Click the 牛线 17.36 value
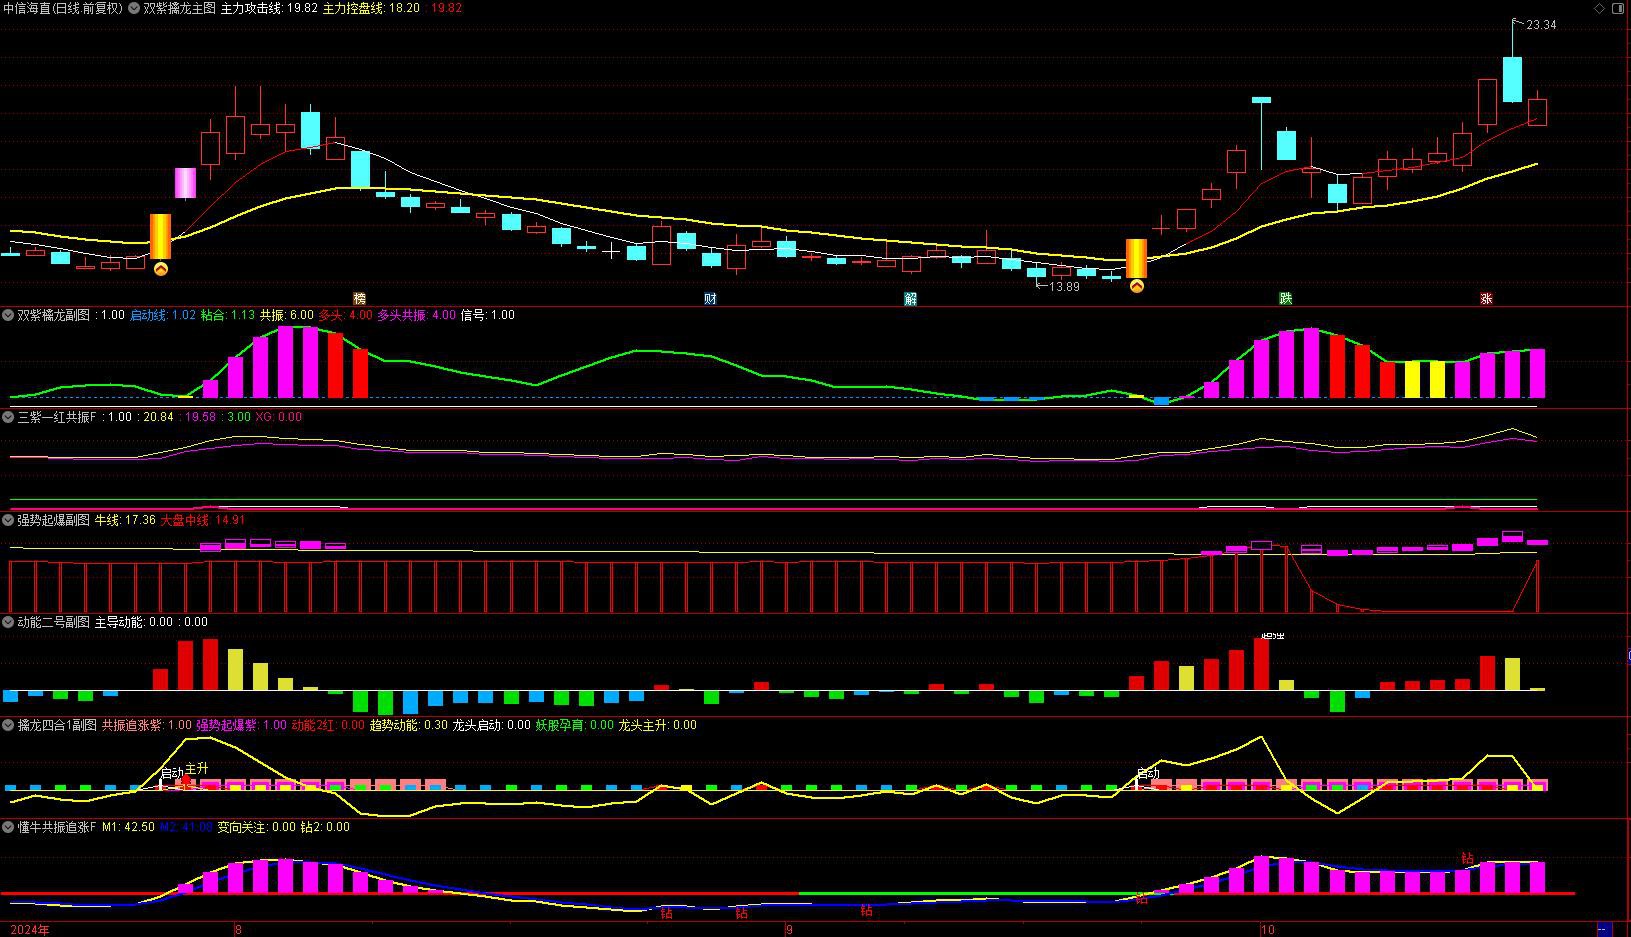 pyautogui.click(x=125, y=520)
